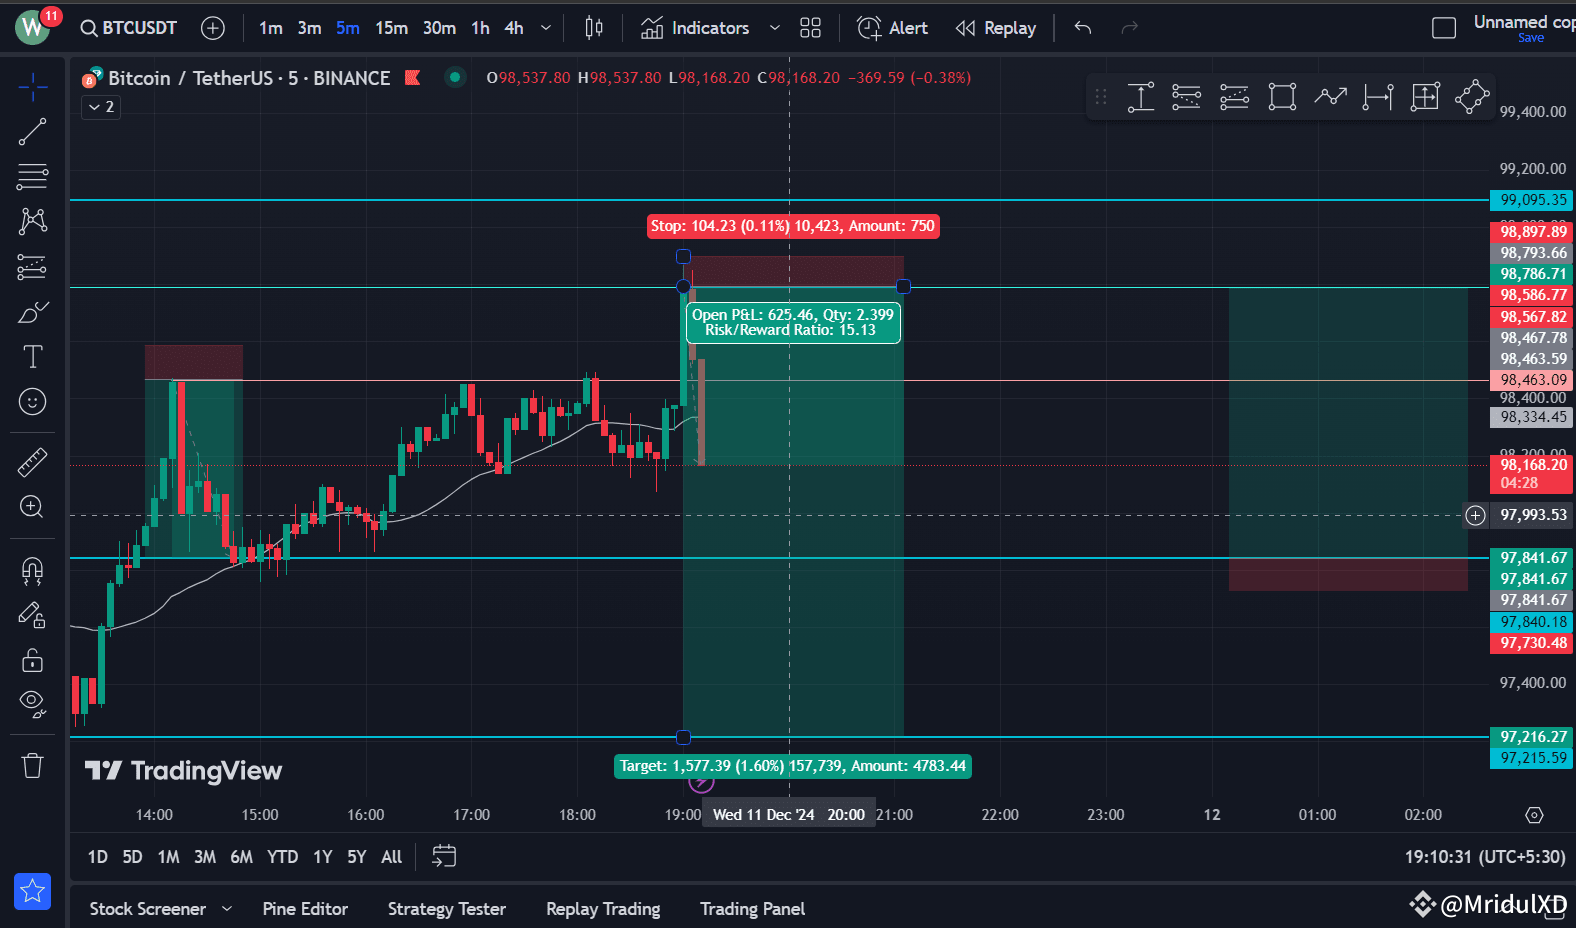Screen dimensions: 1576x928
Task: Select the horizontal lines Fibonacci tool
Action: 32,177
